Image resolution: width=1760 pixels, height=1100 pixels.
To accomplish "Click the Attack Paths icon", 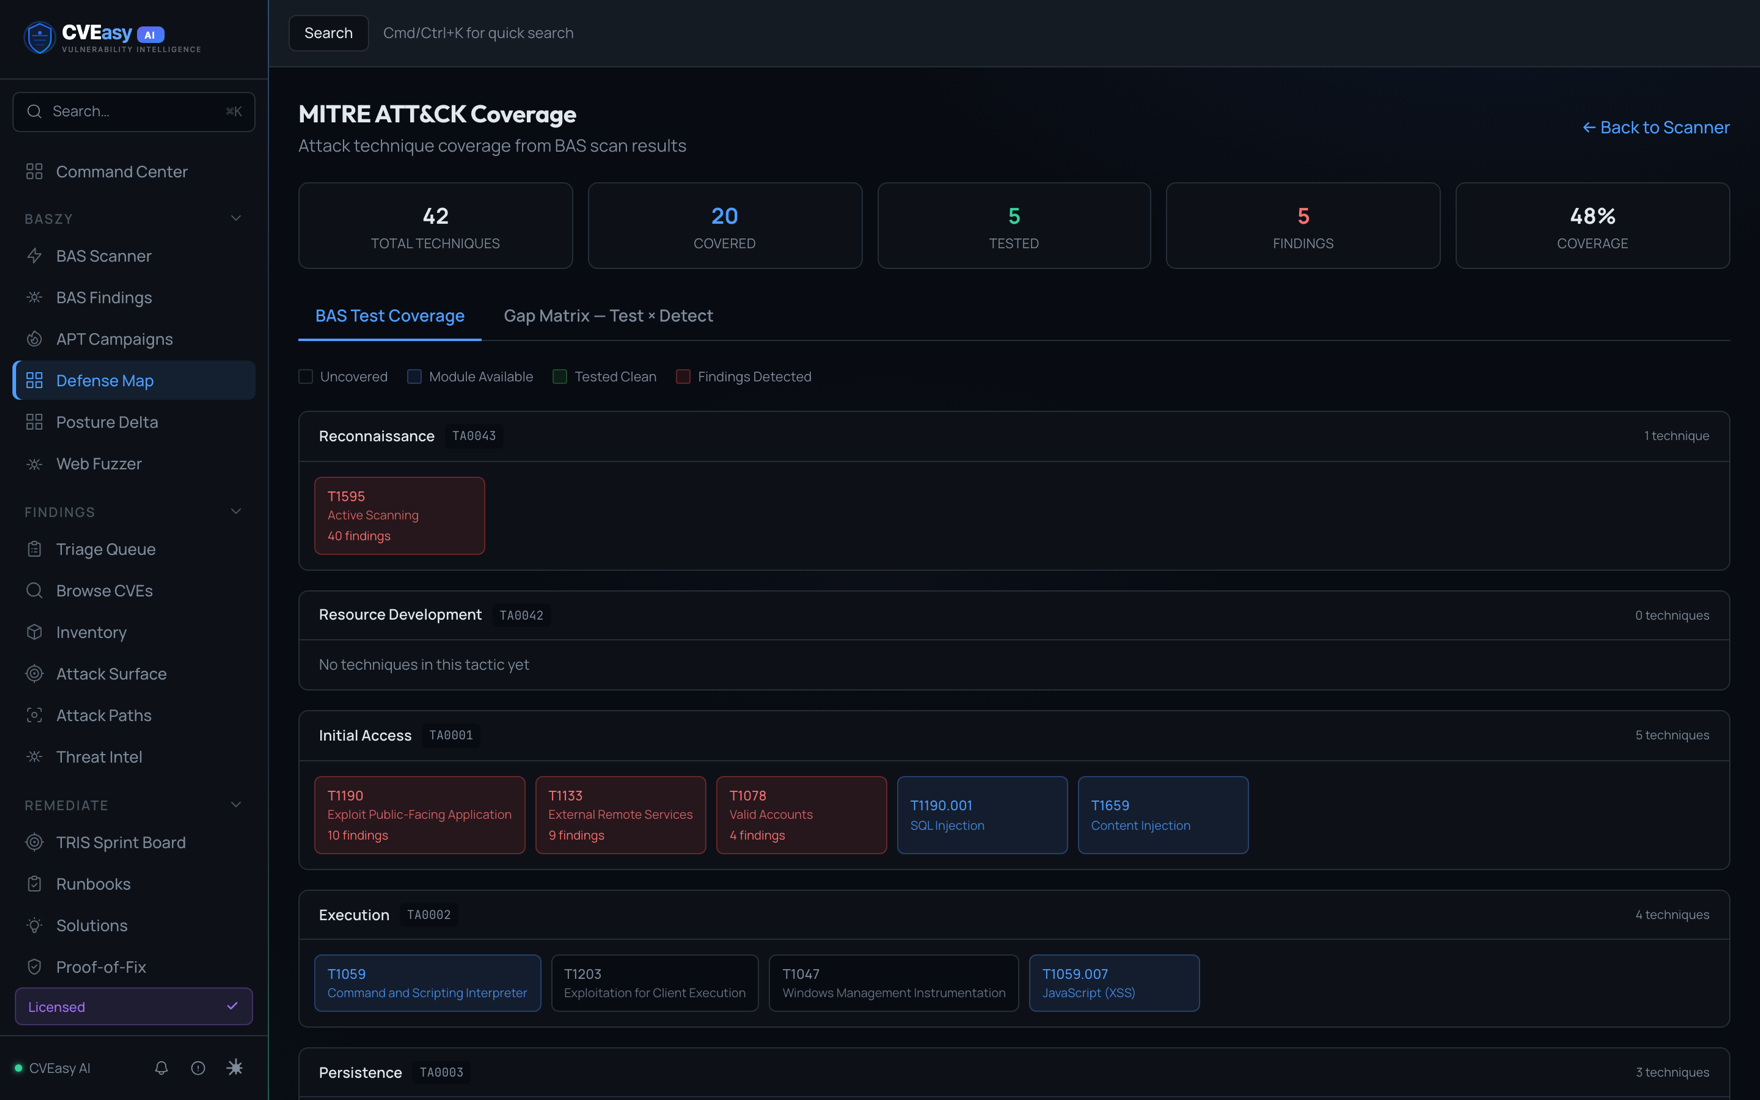I will point(34,715).
